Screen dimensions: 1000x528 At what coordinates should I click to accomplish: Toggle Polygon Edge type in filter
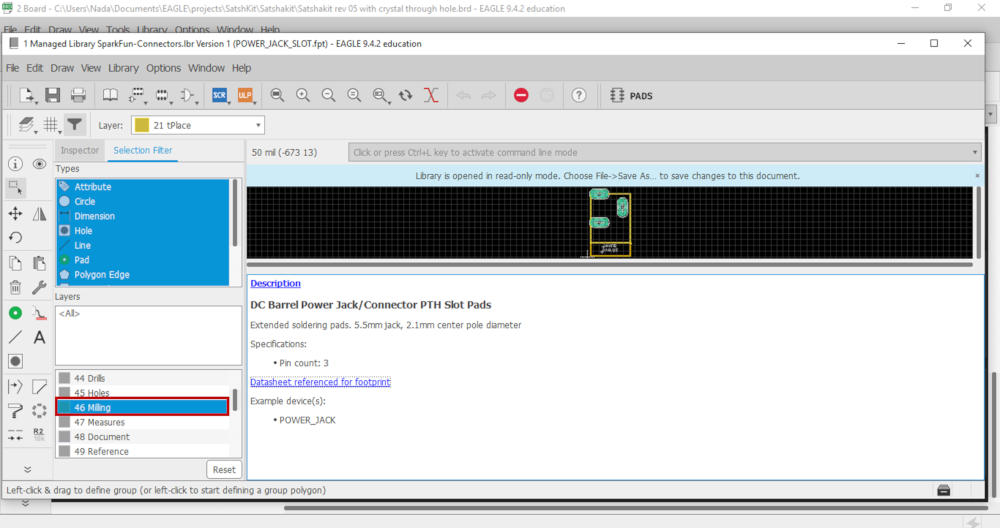coord(142,275)
